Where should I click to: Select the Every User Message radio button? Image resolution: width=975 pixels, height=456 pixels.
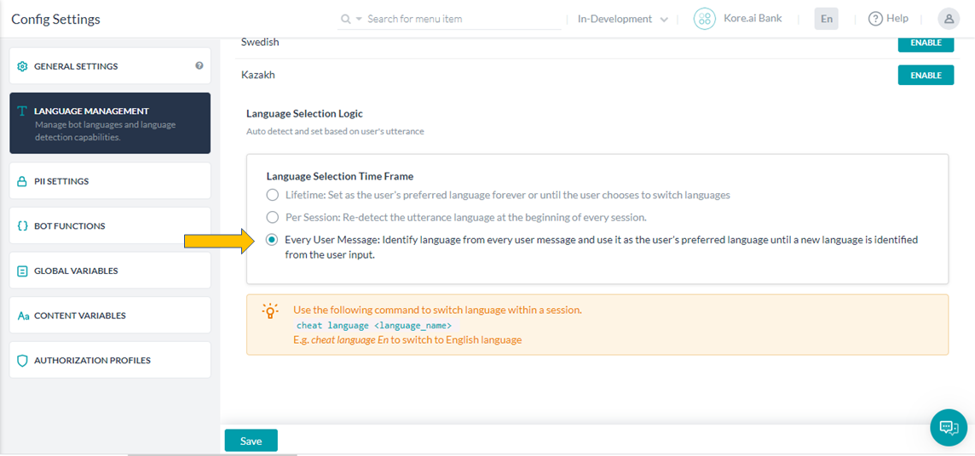[x=272, y=240]
